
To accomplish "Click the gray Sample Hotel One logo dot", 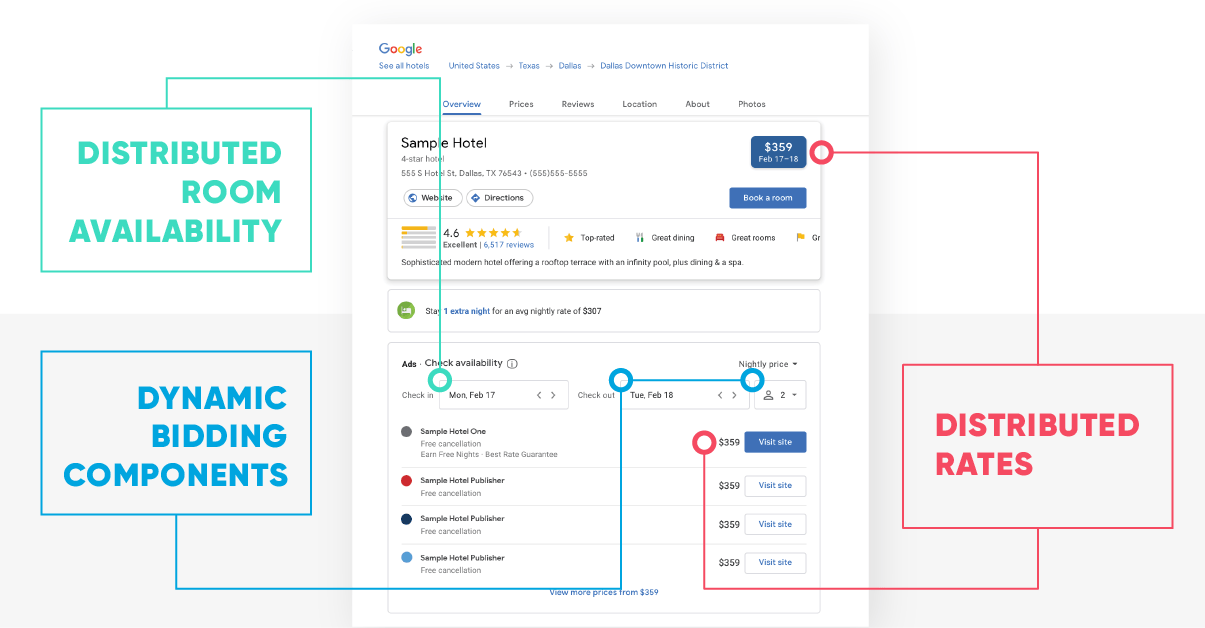I will 406,432.
